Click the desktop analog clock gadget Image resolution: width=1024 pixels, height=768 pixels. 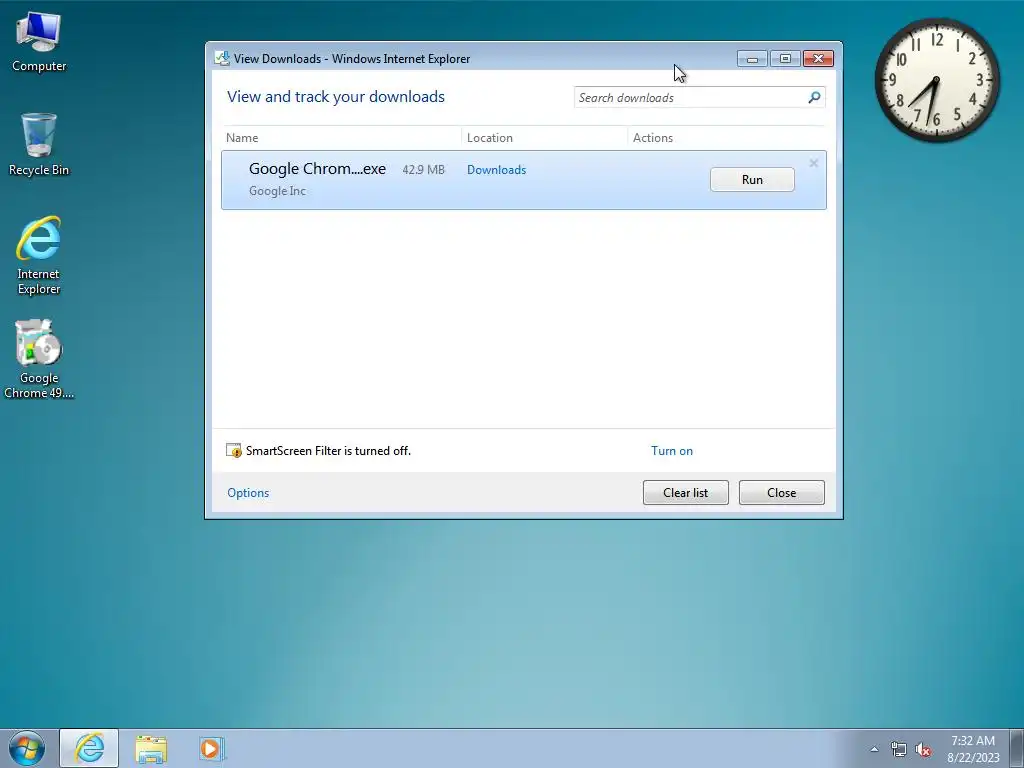pyautogui.click(x=937, y=80)
